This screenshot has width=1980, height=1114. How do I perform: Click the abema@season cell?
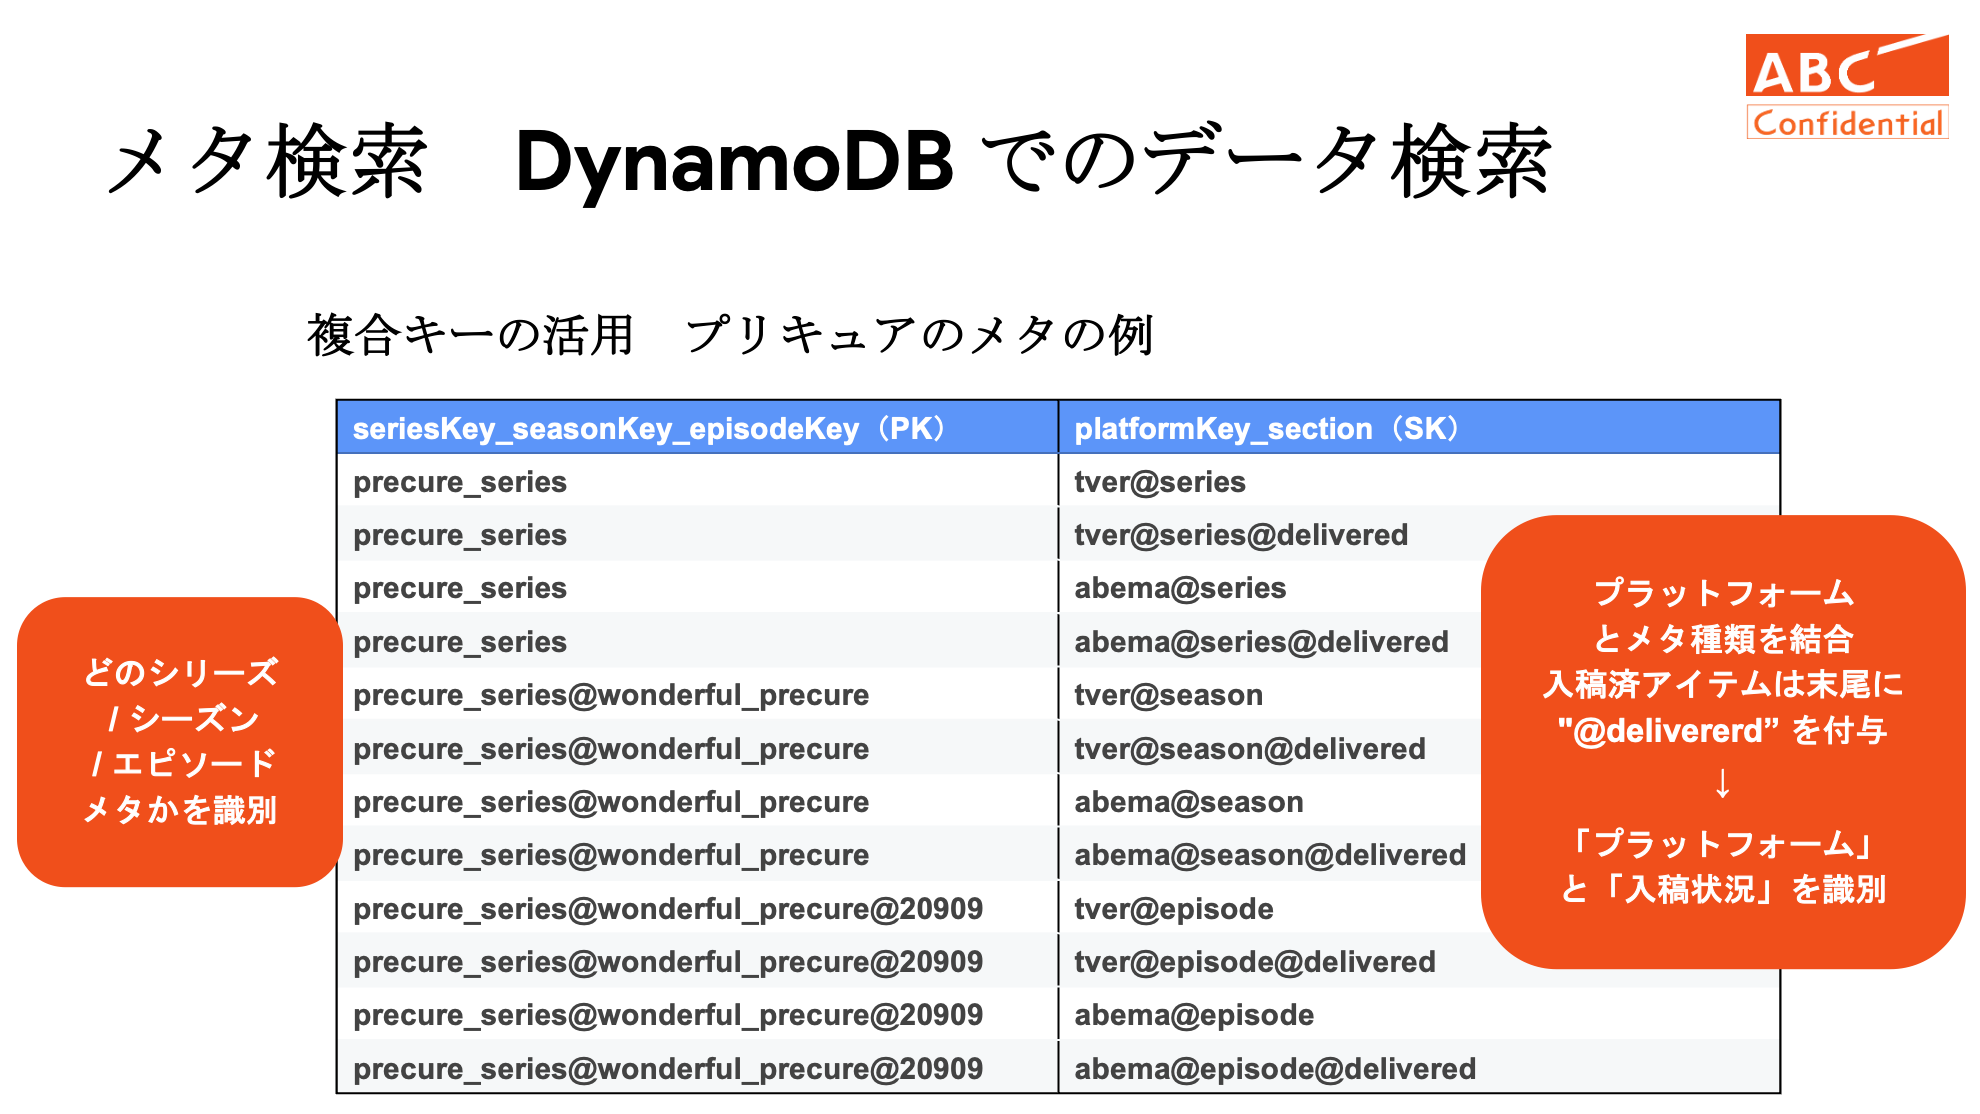[x=1189, y=802]
